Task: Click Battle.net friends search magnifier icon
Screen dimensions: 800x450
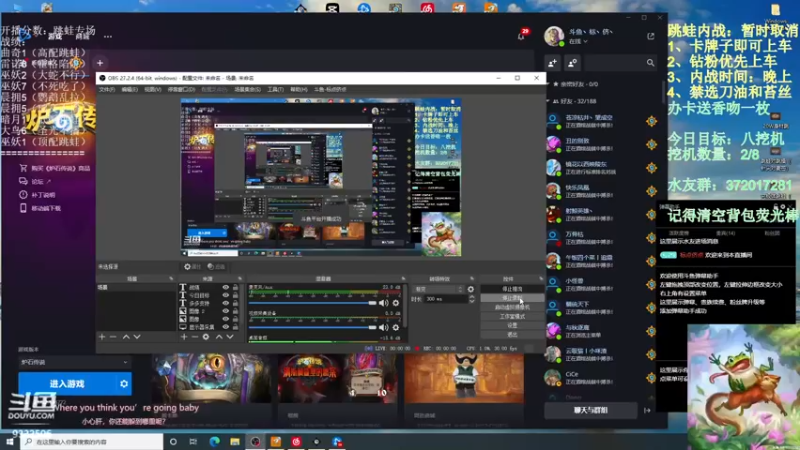Action: pyautogui.click(x=651, y=63)
